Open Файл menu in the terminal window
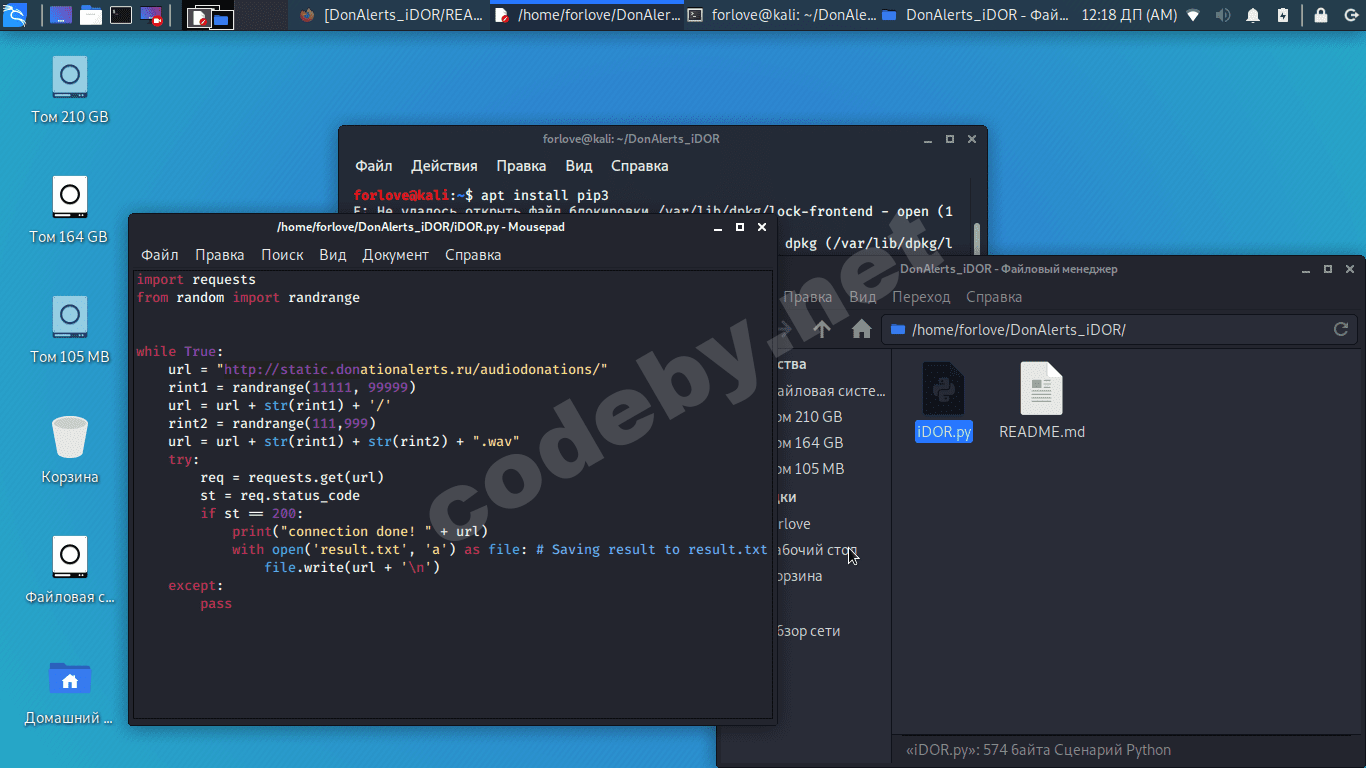 pos(374,166)
